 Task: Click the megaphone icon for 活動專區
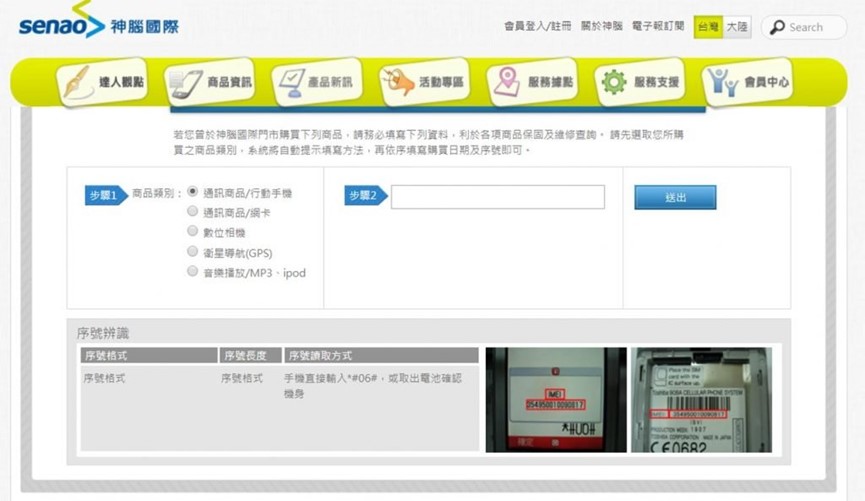click(x=399, y=82)
